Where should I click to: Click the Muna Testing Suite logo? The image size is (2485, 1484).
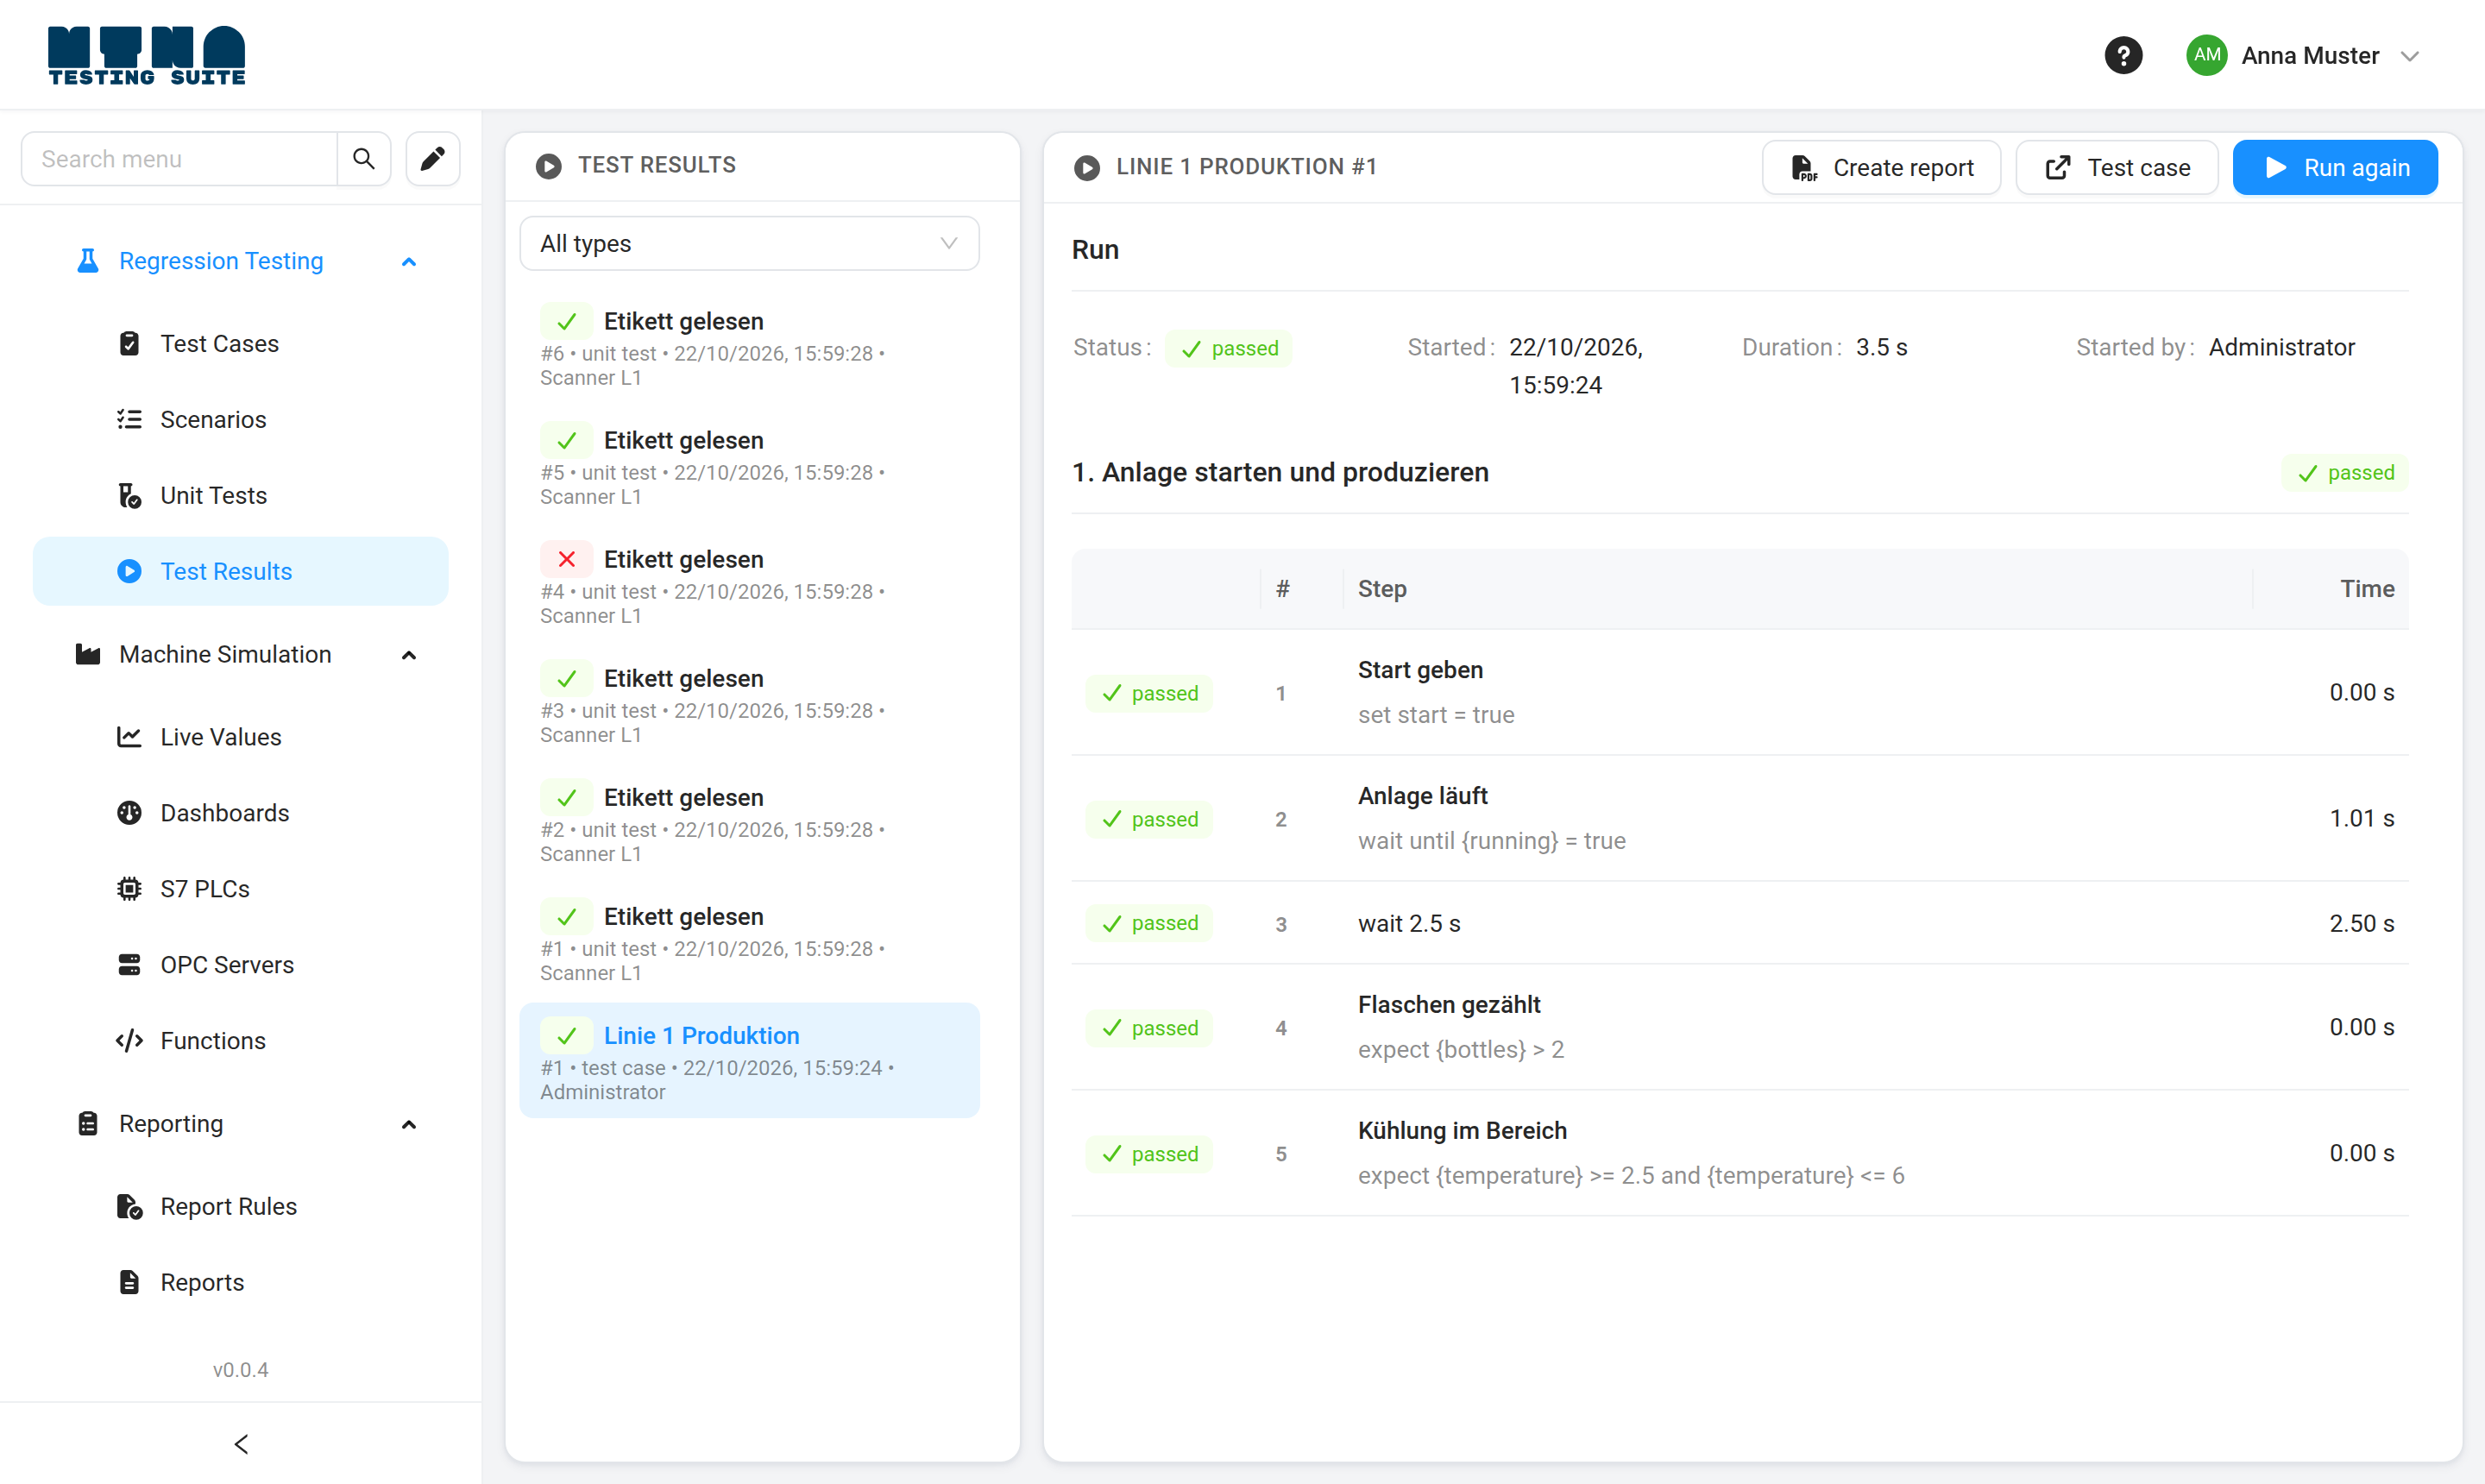coord(147,56)
